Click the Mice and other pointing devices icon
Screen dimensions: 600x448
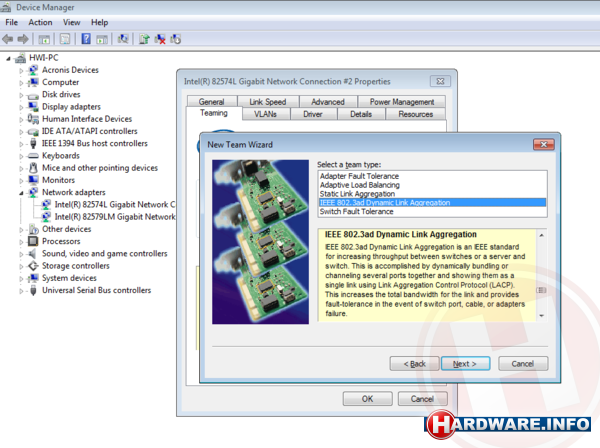coord(33,168)
